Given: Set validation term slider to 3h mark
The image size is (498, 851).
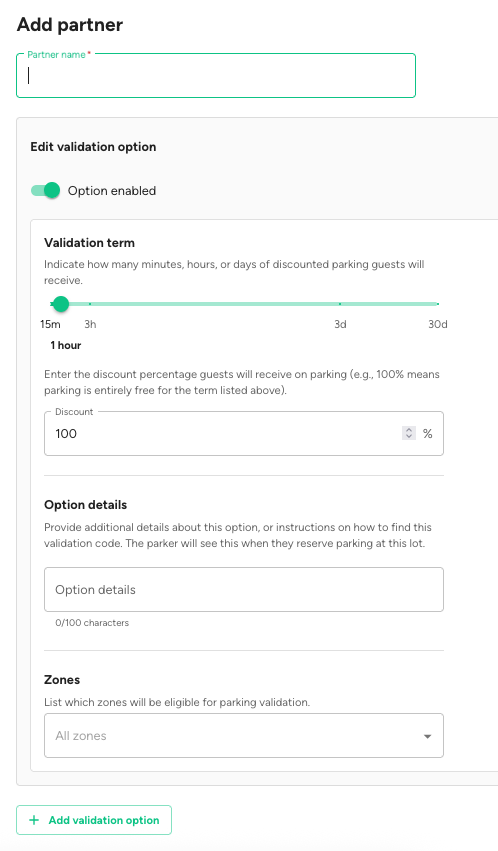Looking at the screenshot, I should click(x=90, y=304).
